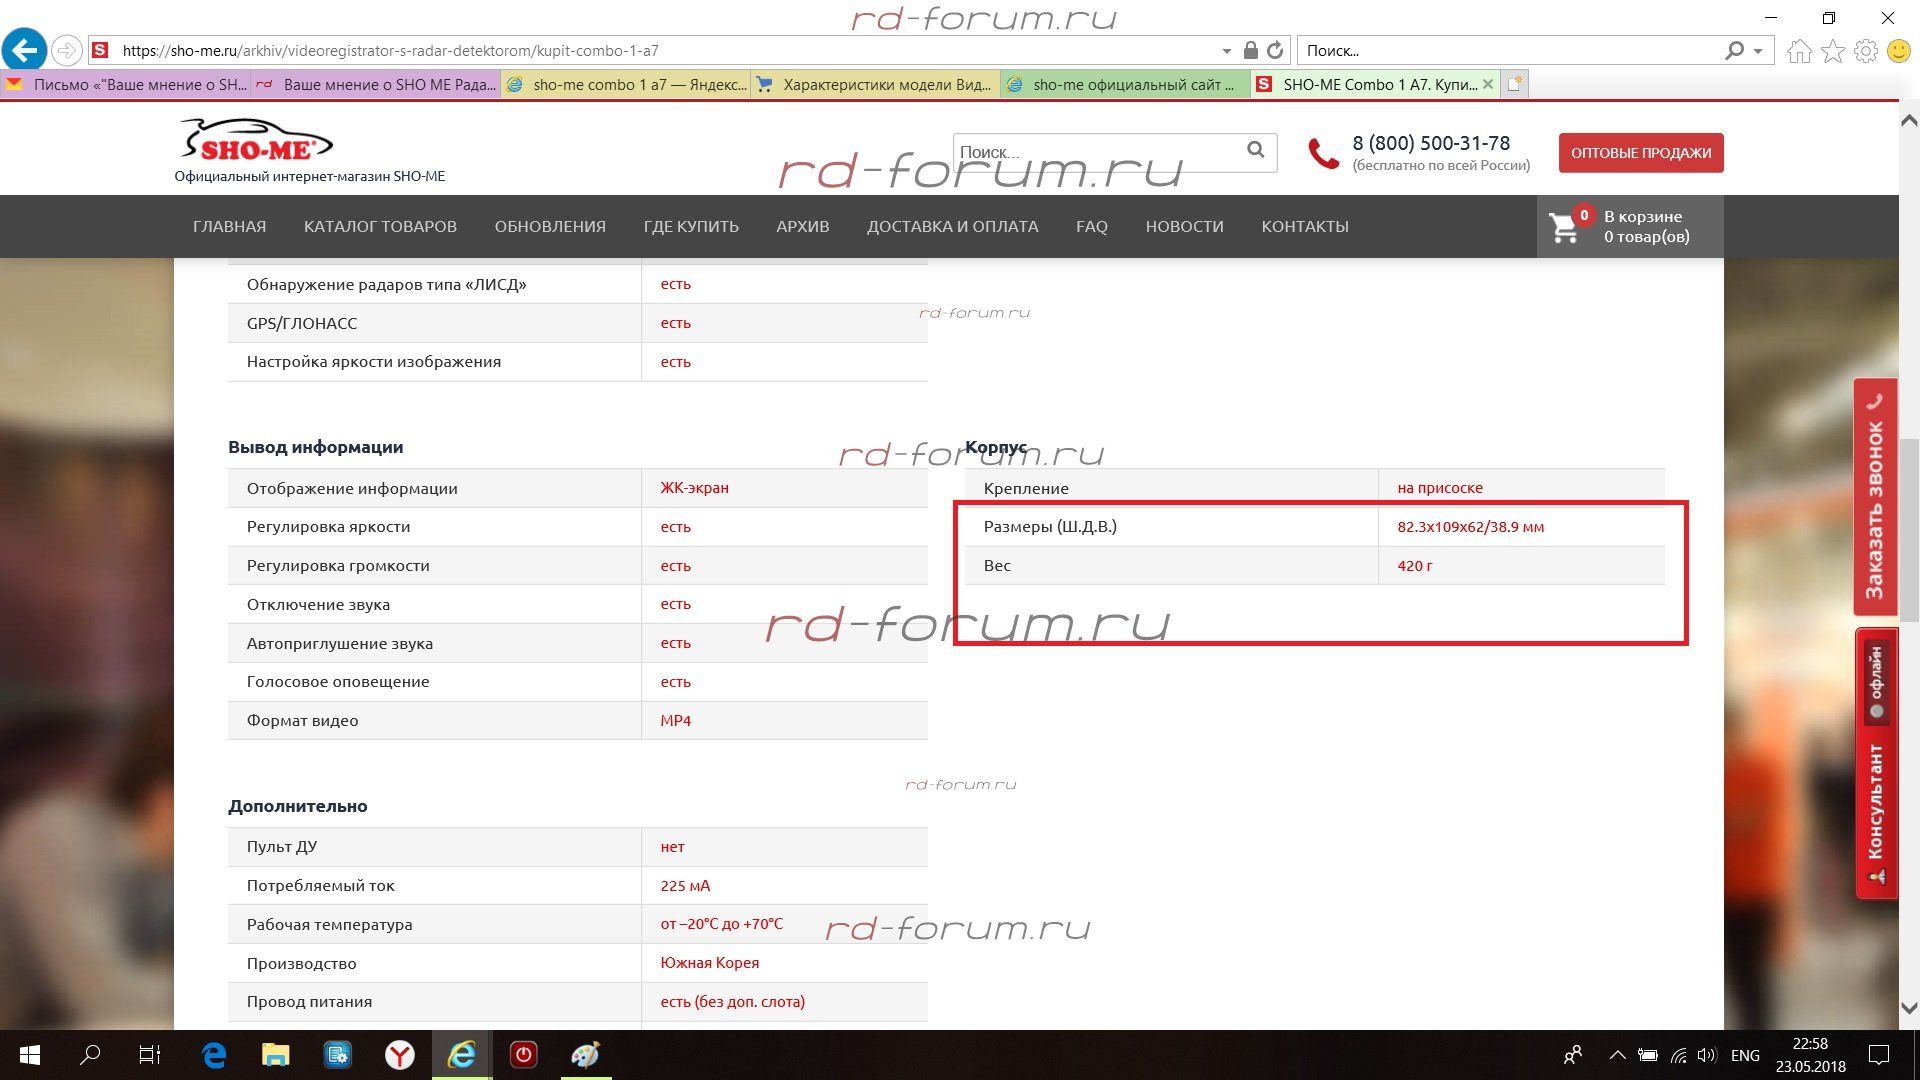
Task: Click the favorites star icon
Action: click(x=1832, y=51)
